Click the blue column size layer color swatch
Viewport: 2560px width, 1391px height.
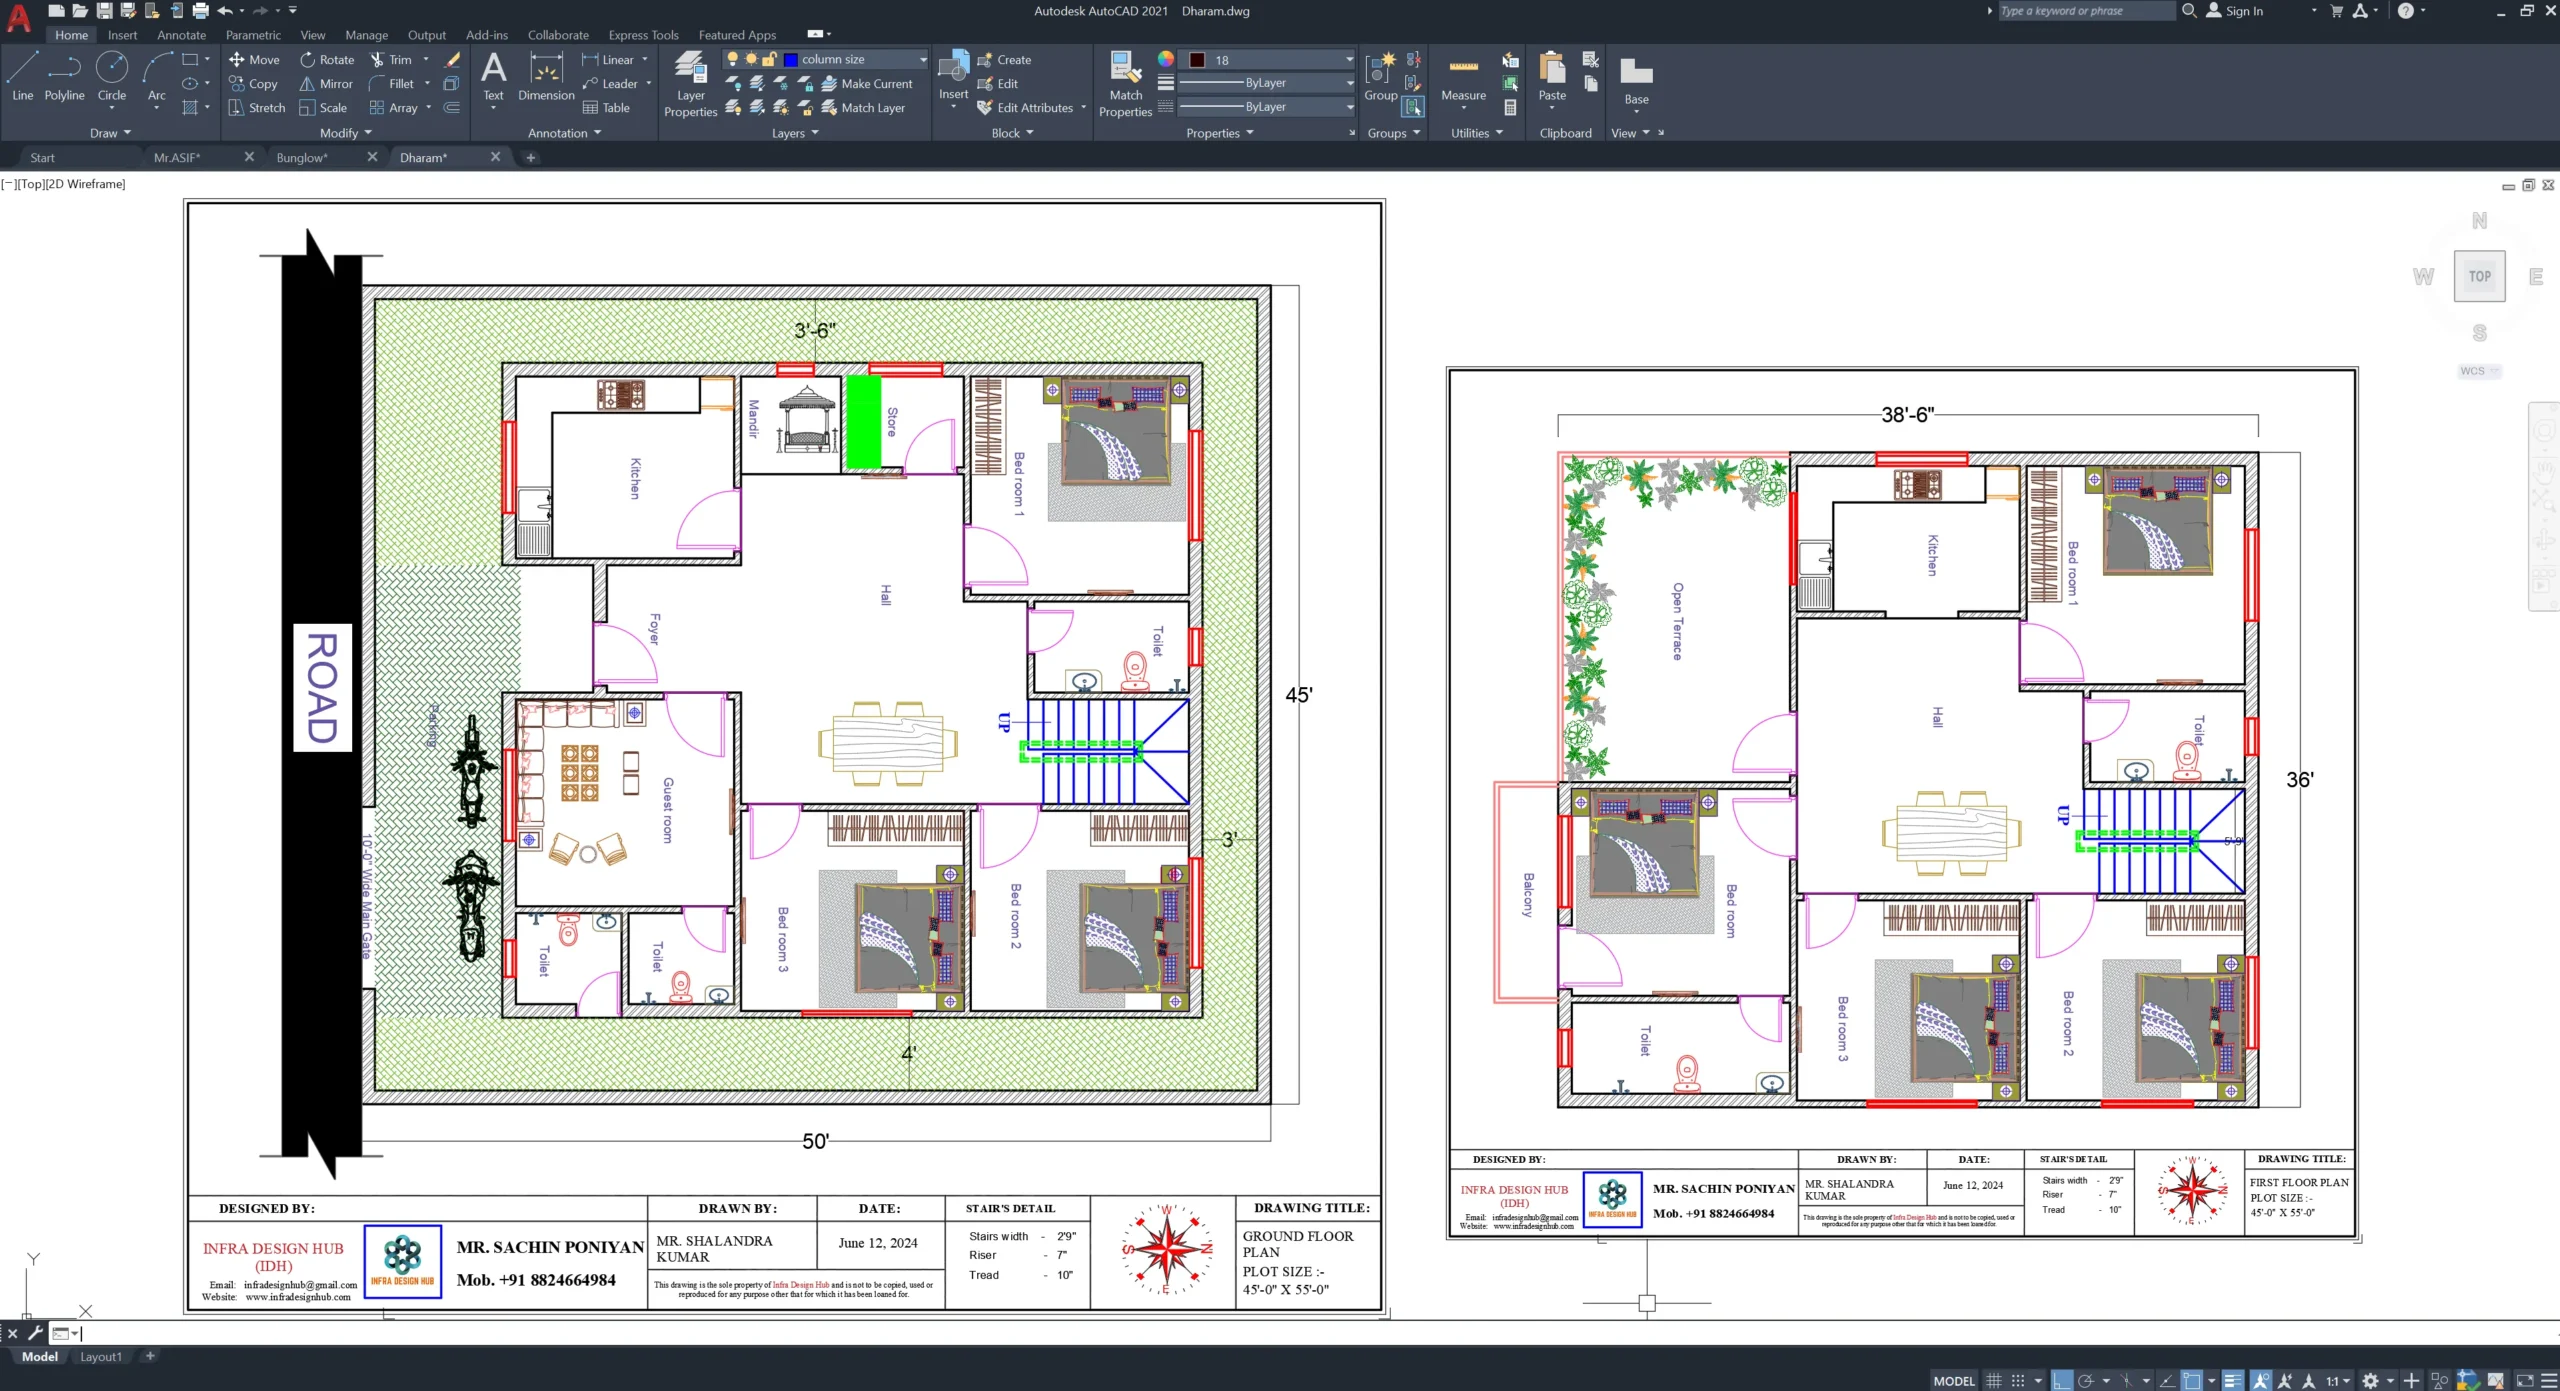[x=791, y=60]
